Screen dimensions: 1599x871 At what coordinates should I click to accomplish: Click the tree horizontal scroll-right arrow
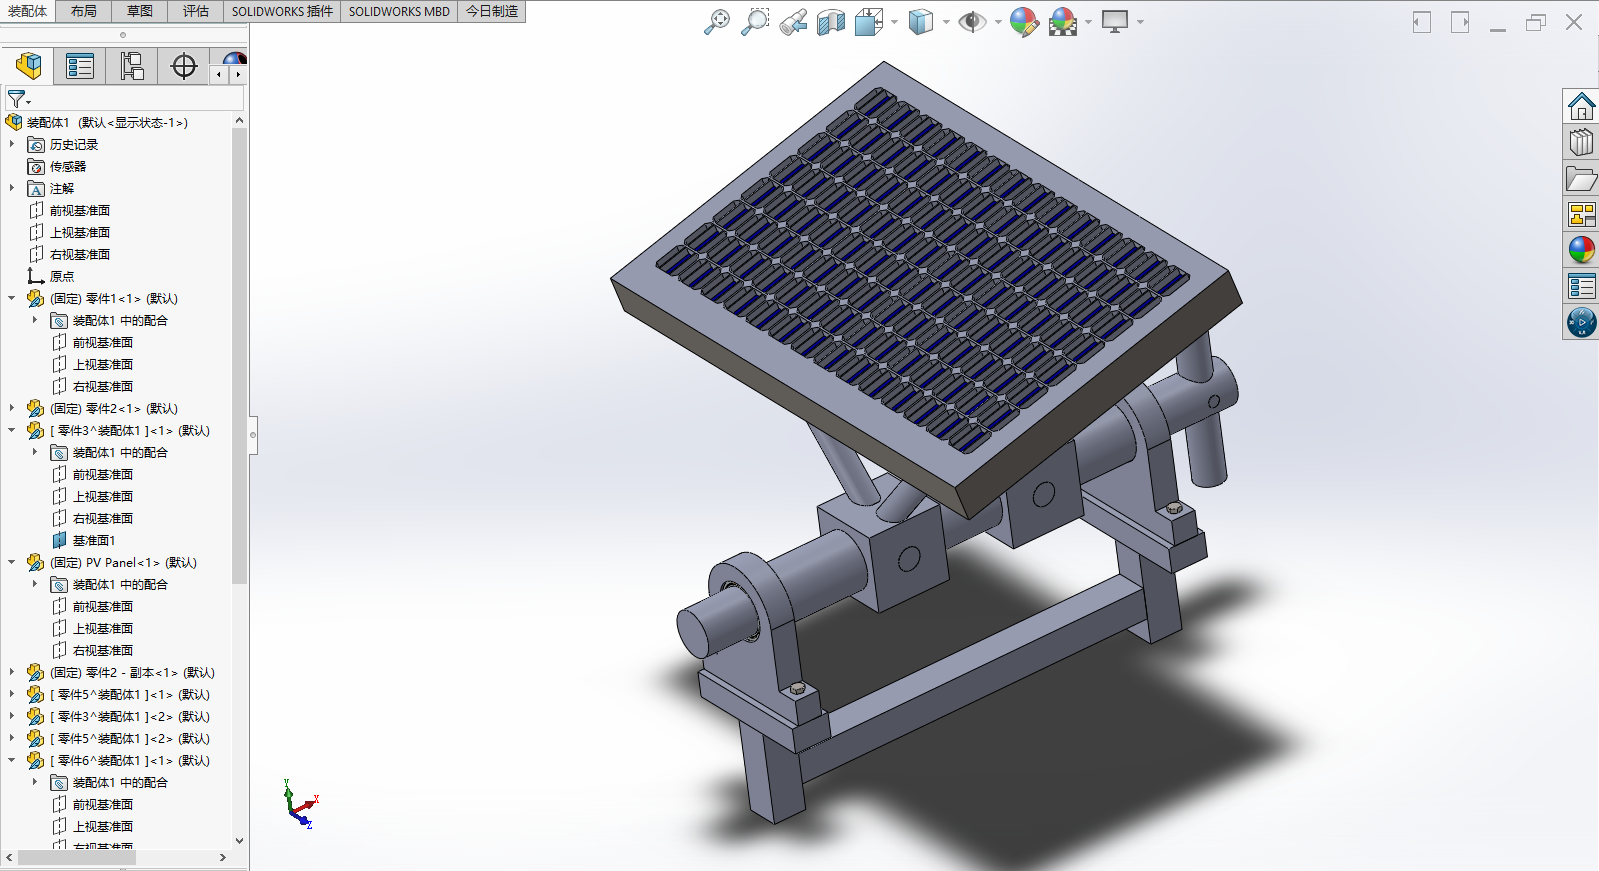(x=223, y=857)
